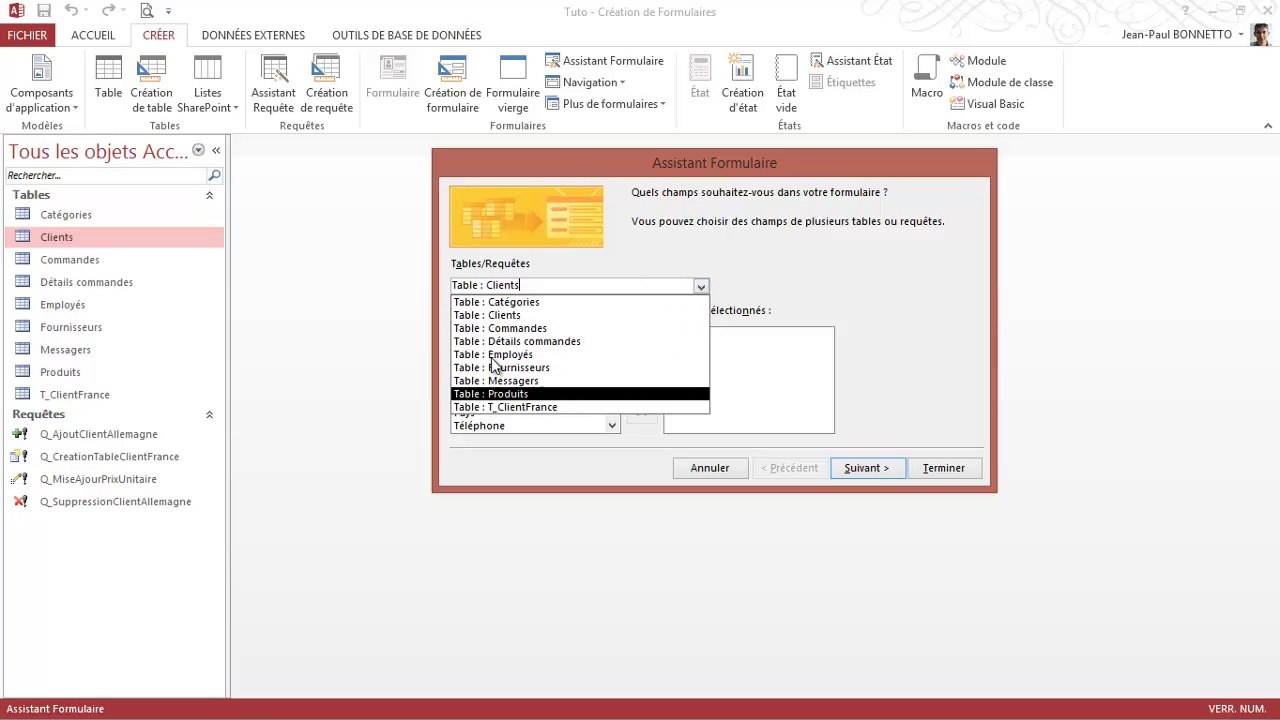Open Navigation forms dropdown
This screenshot has height=720, width=1280.
click(x=585, y=82)
